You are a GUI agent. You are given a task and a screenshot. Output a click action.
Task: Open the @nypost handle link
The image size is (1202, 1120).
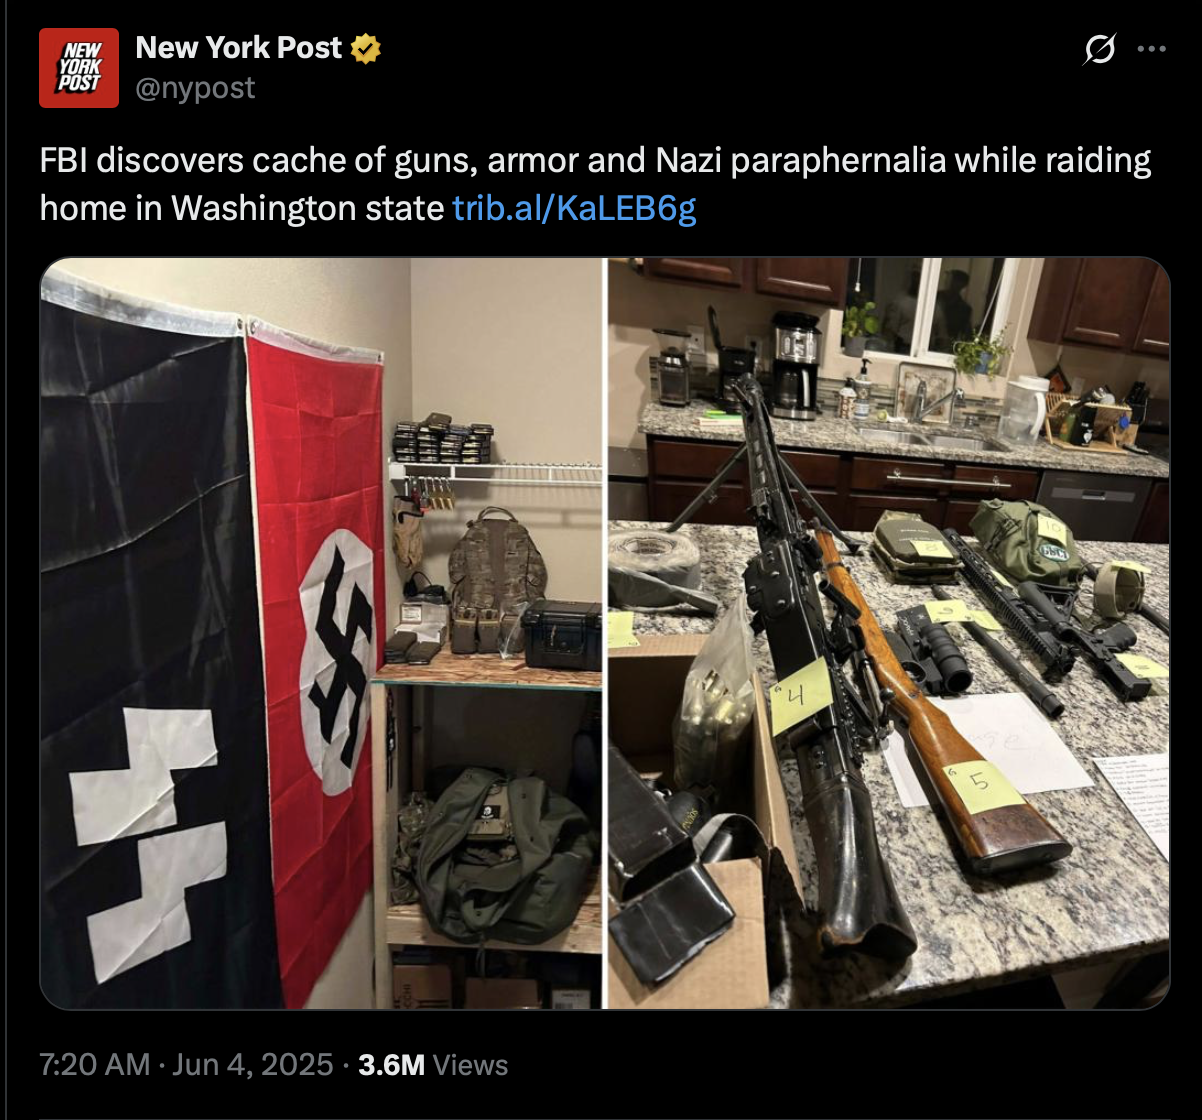click(x=195, y=88)
